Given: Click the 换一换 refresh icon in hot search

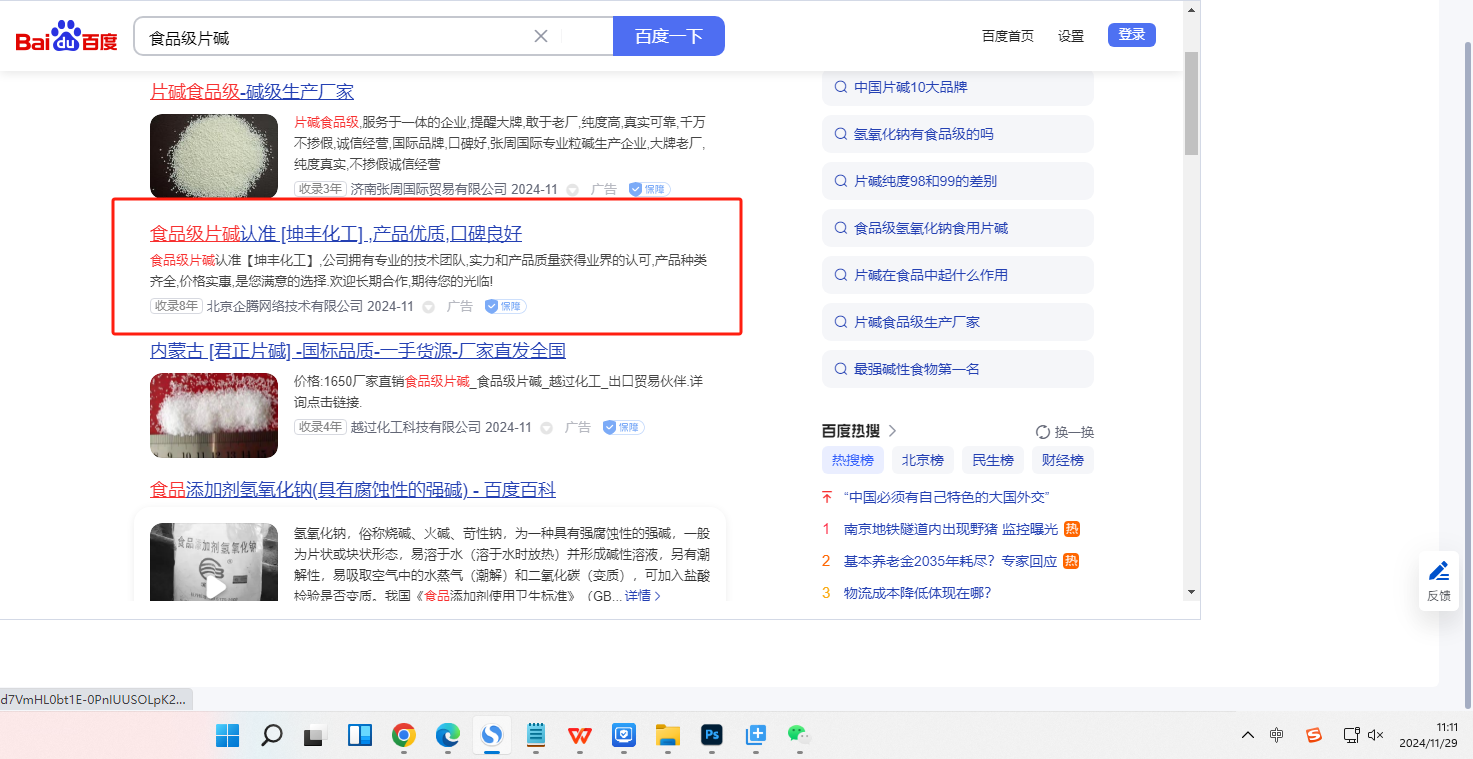Looking at the screenshot, I should [x=1043, y=432].
